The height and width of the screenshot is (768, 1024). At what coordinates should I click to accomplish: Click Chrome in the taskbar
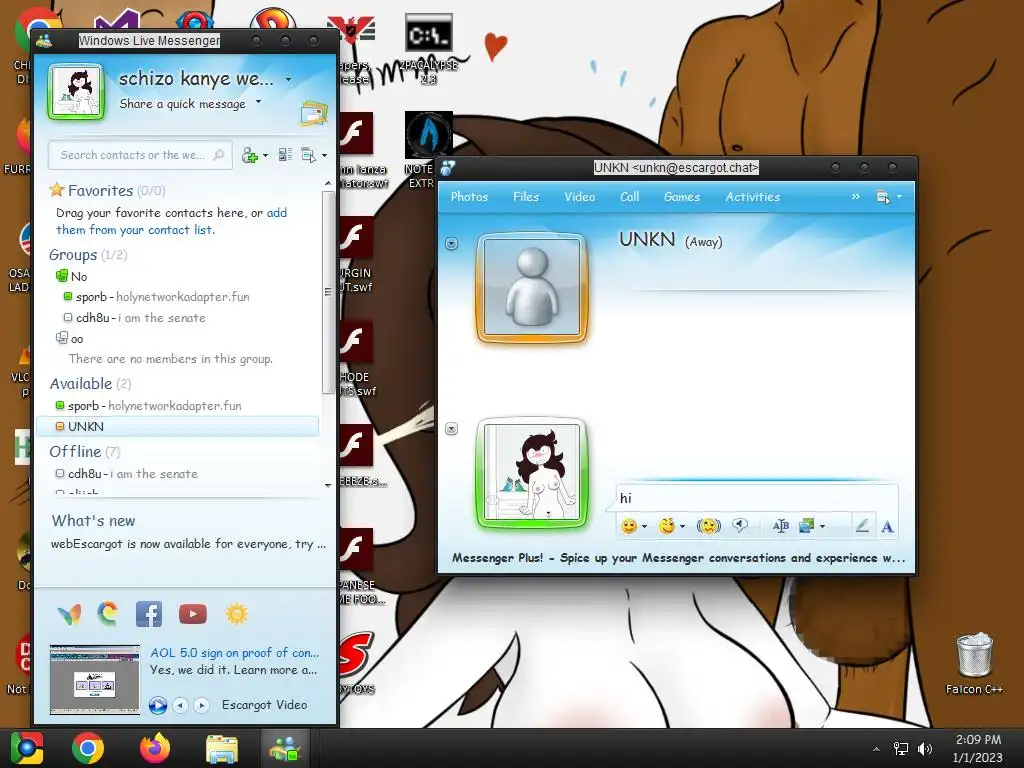(88, 748)
